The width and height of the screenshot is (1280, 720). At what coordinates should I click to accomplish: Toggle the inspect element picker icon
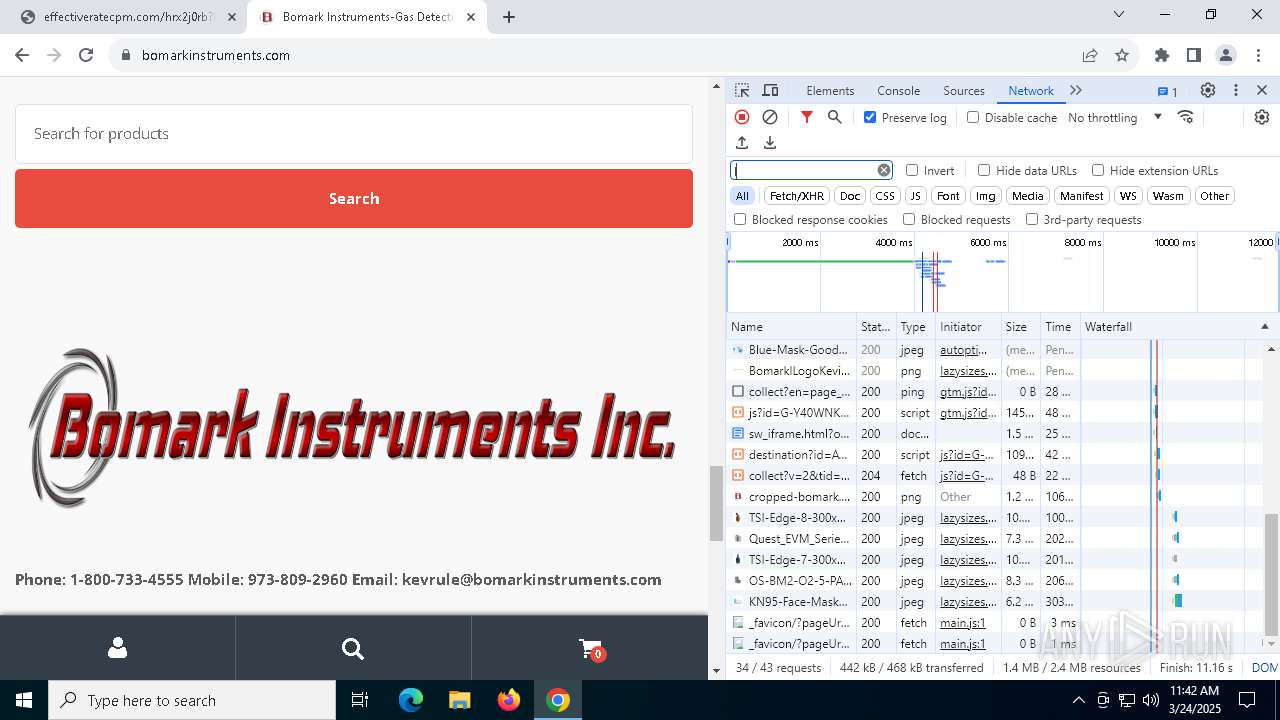tap(742, 90)
